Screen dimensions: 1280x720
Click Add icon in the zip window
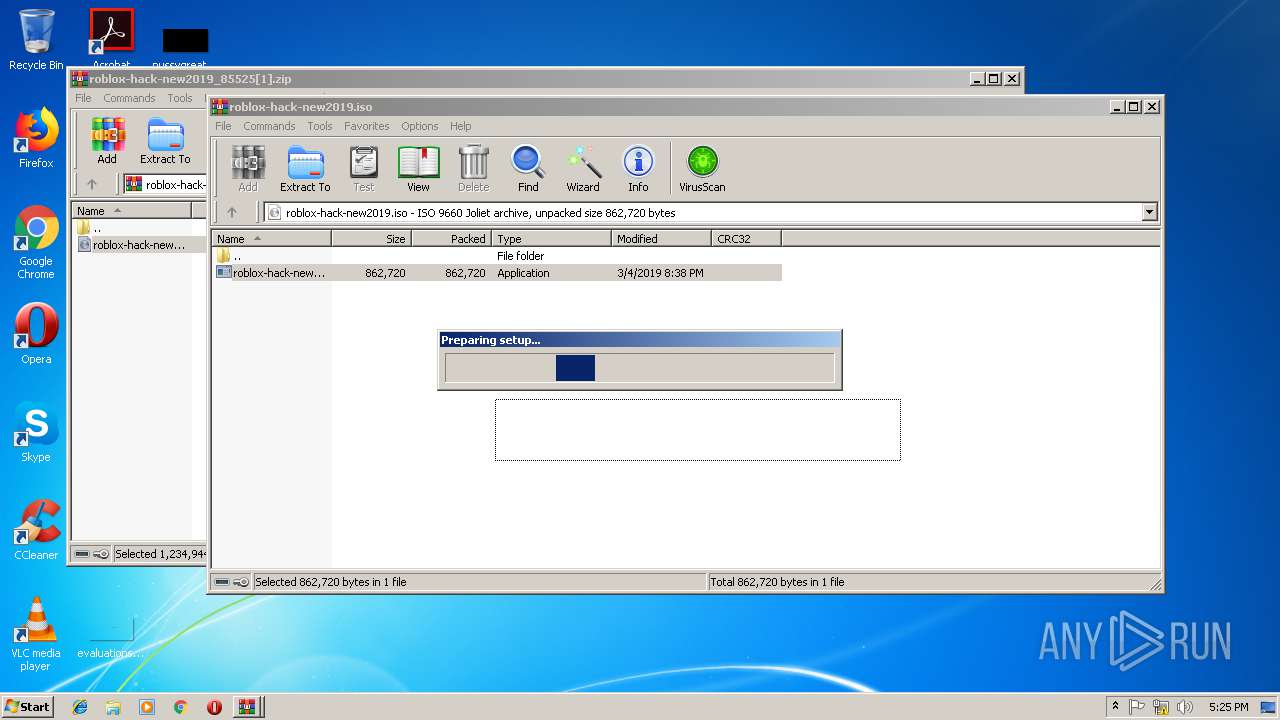tap(107, 140)
